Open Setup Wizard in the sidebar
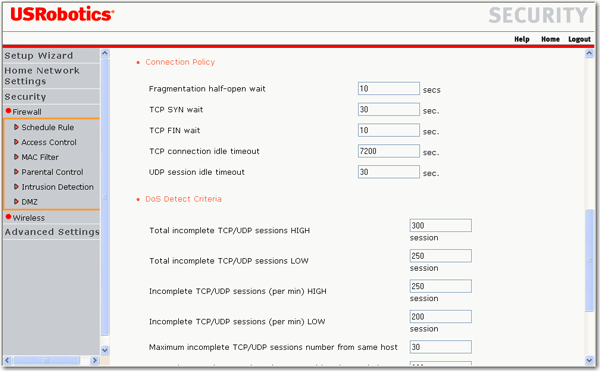 click(x=39, y=56)
